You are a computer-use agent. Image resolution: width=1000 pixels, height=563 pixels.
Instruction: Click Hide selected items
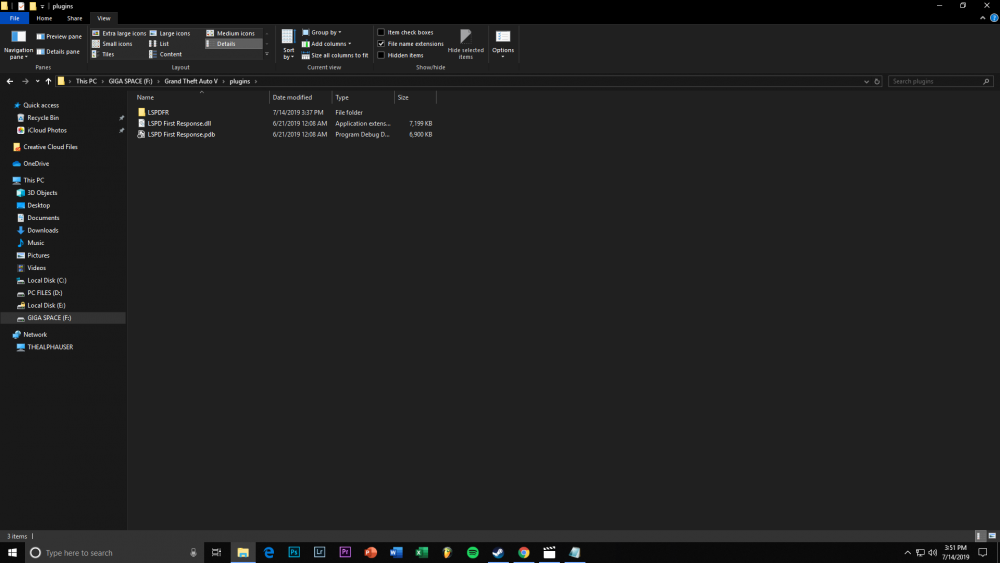(x=466, y=45)
